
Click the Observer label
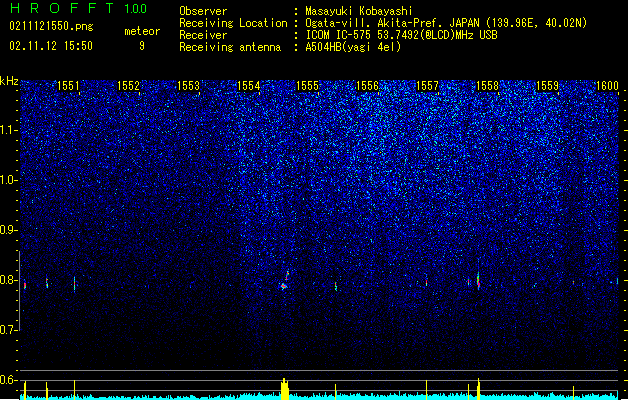[x=203, y=11]
